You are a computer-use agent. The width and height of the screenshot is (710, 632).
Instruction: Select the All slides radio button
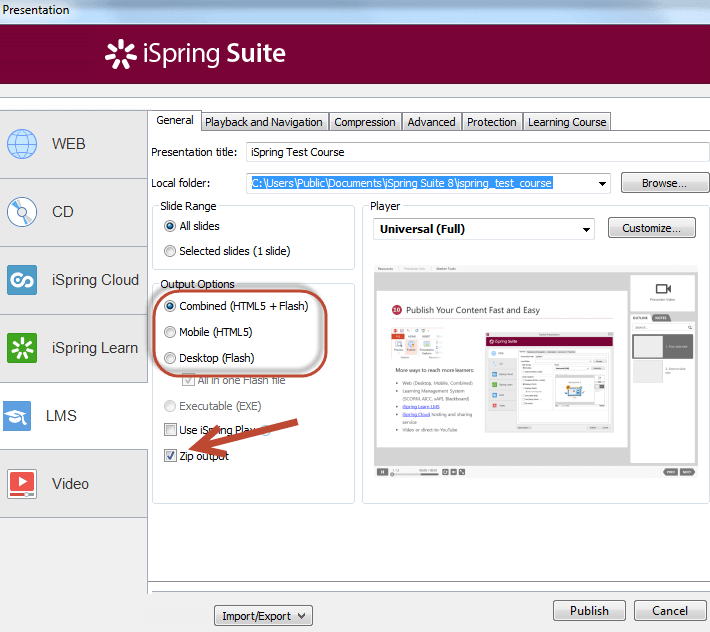(x=170, y=226)
